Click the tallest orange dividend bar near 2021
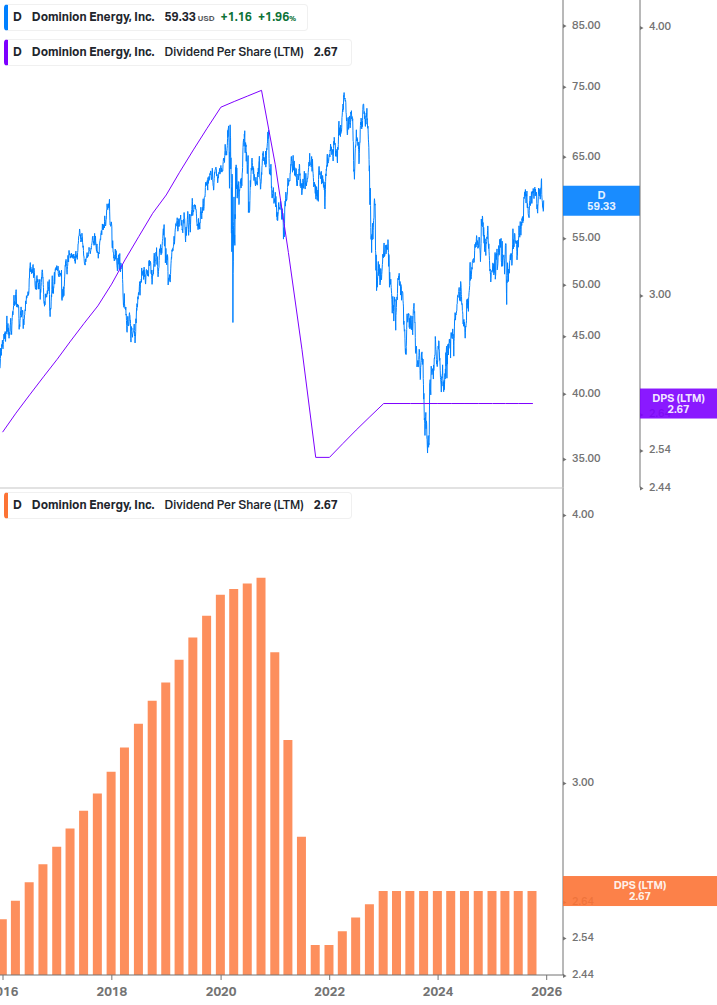 (261, 776)
